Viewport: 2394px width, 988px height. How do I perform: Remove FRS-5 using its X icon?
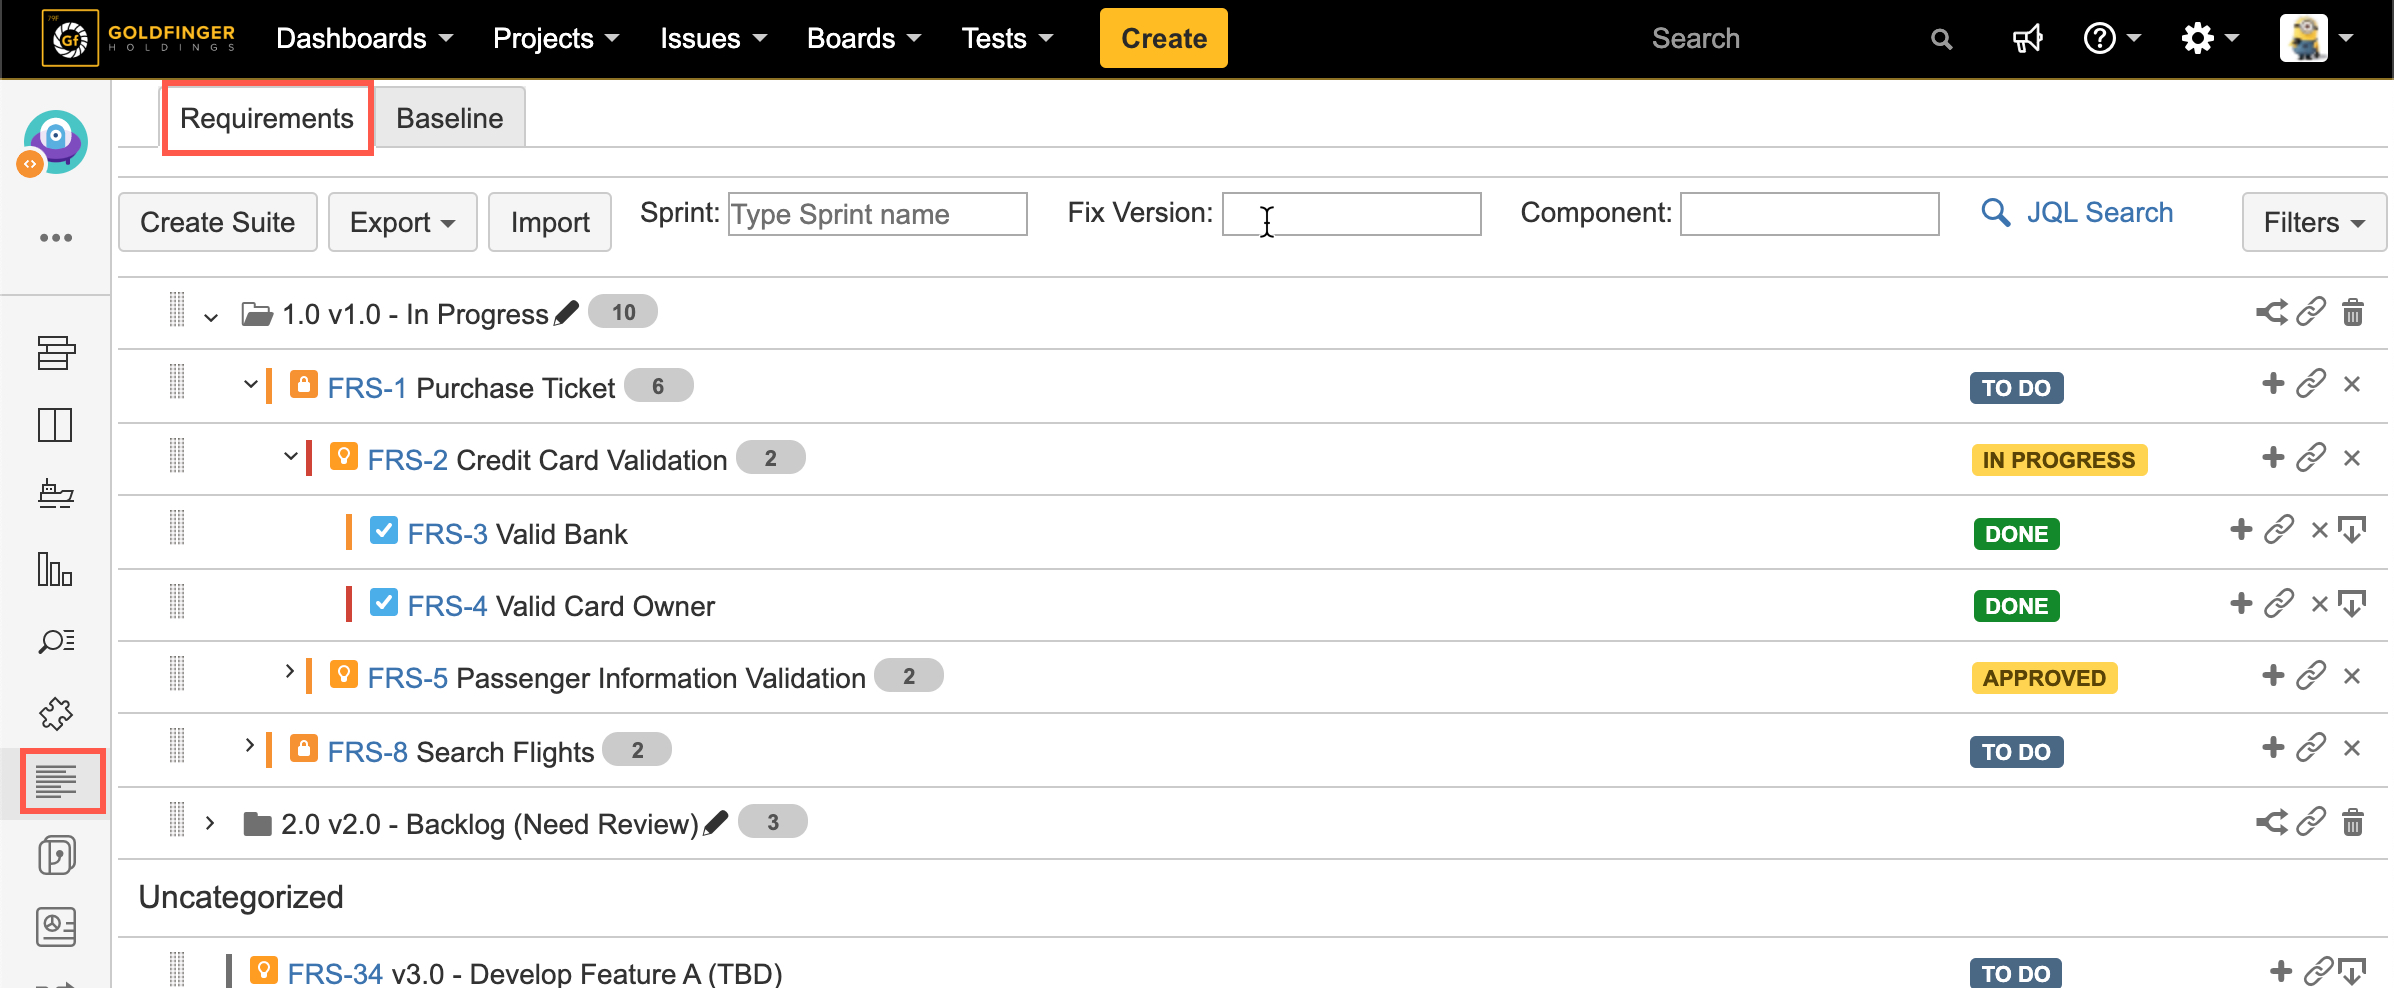point(2352,677)
